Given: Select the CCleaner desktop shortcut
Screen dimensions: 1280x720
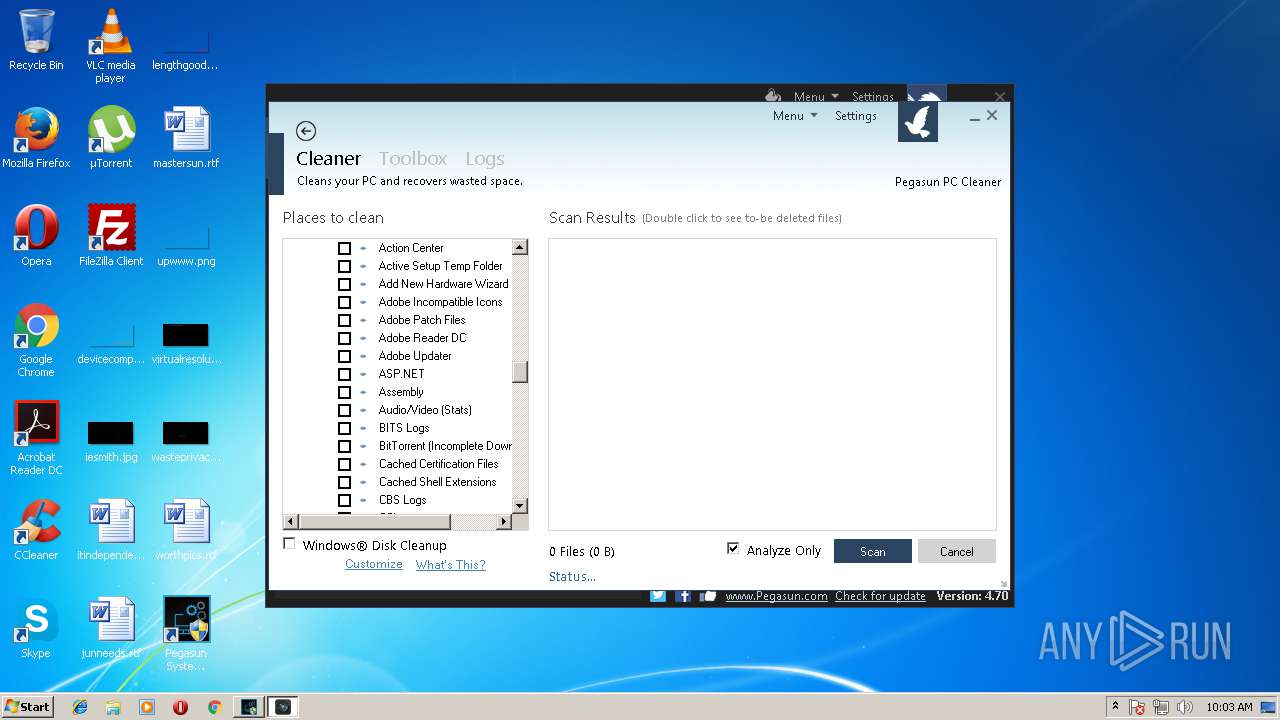Looking at the screenshot, I should pos(36,530).
